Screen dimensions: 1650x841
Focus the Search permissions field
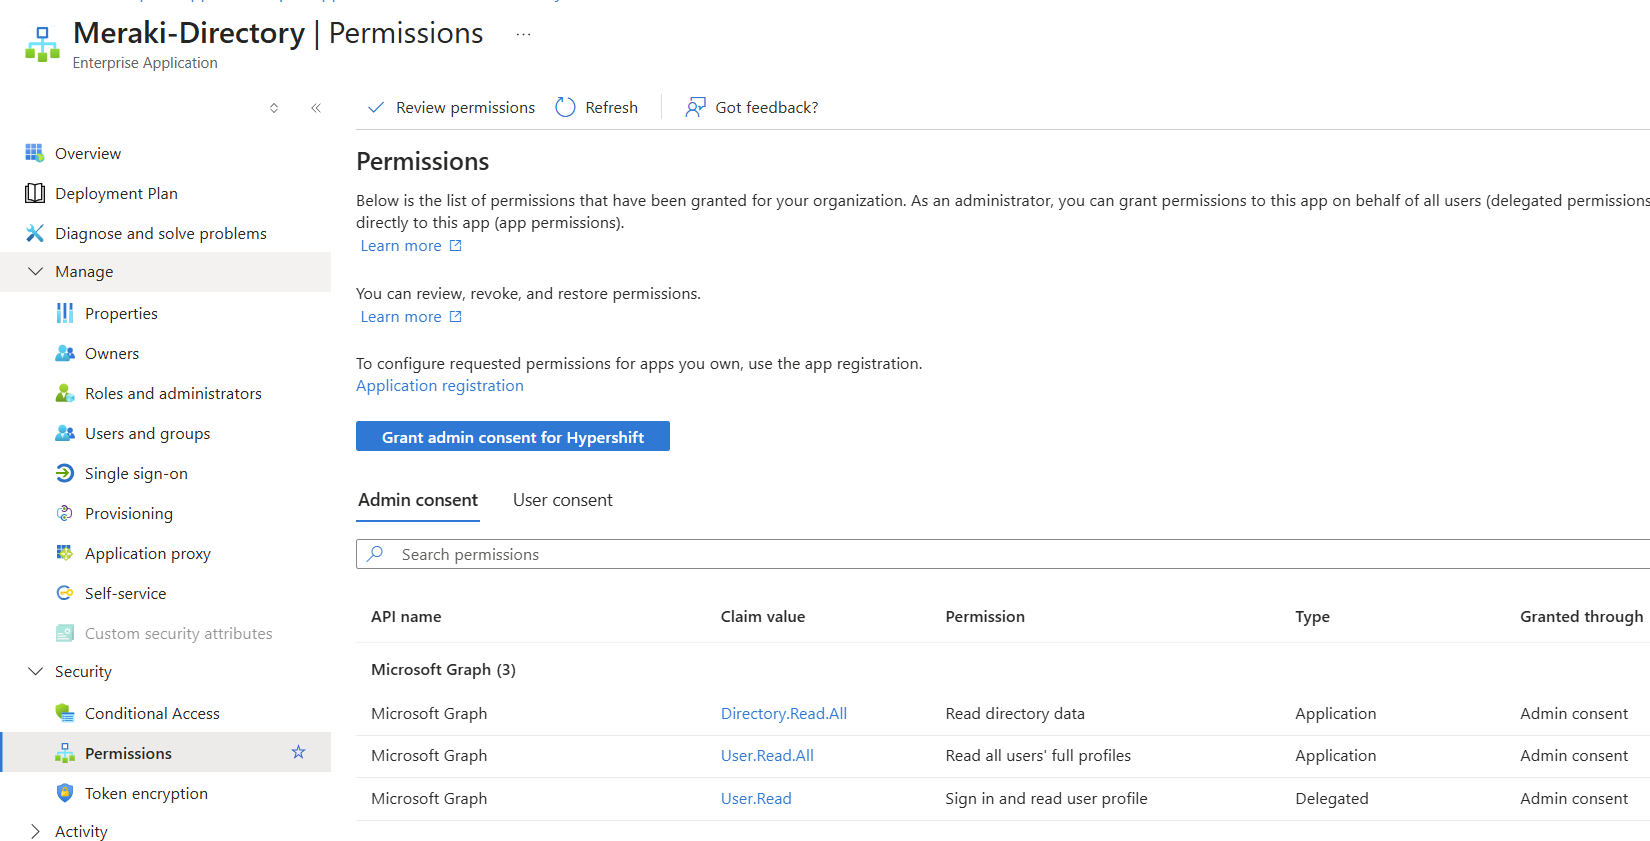tap(1003, 554)
